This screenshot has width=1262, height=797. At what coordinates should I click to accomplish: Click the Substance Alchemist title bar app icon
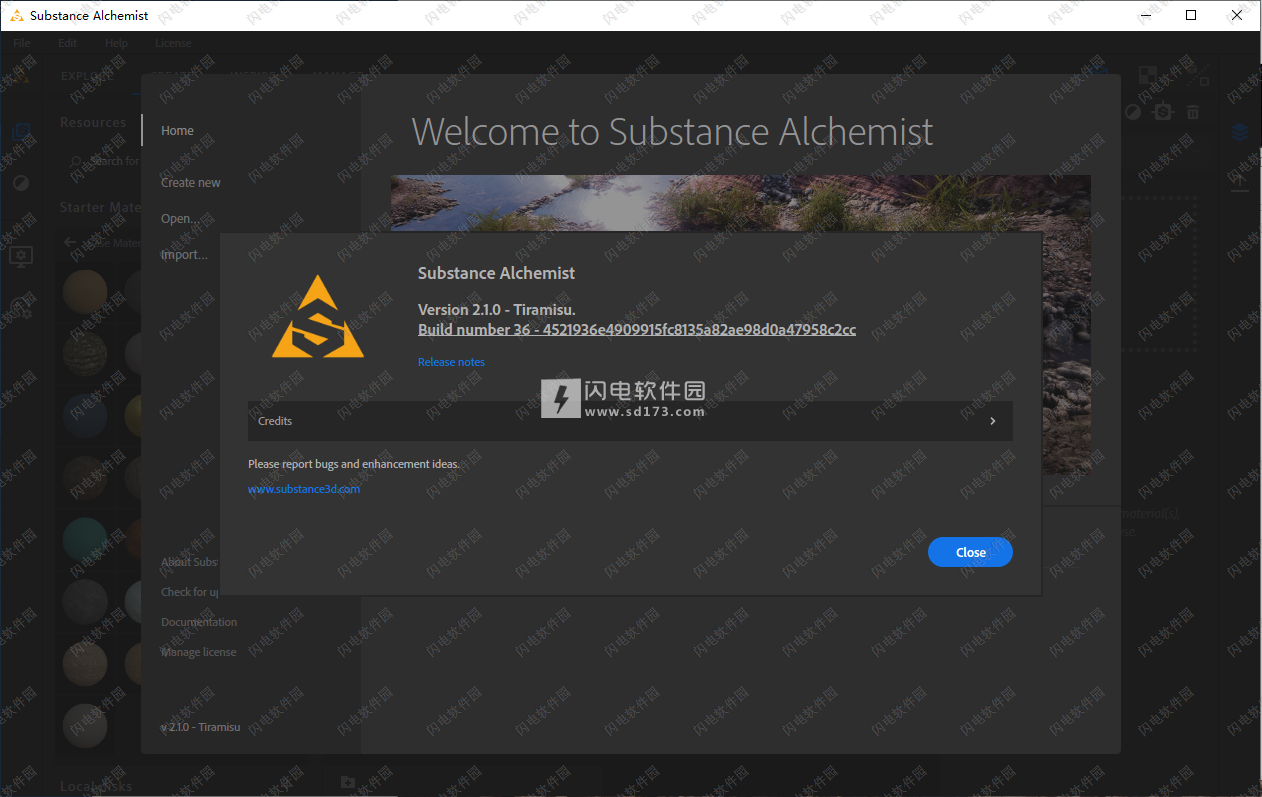click(16, 15)
